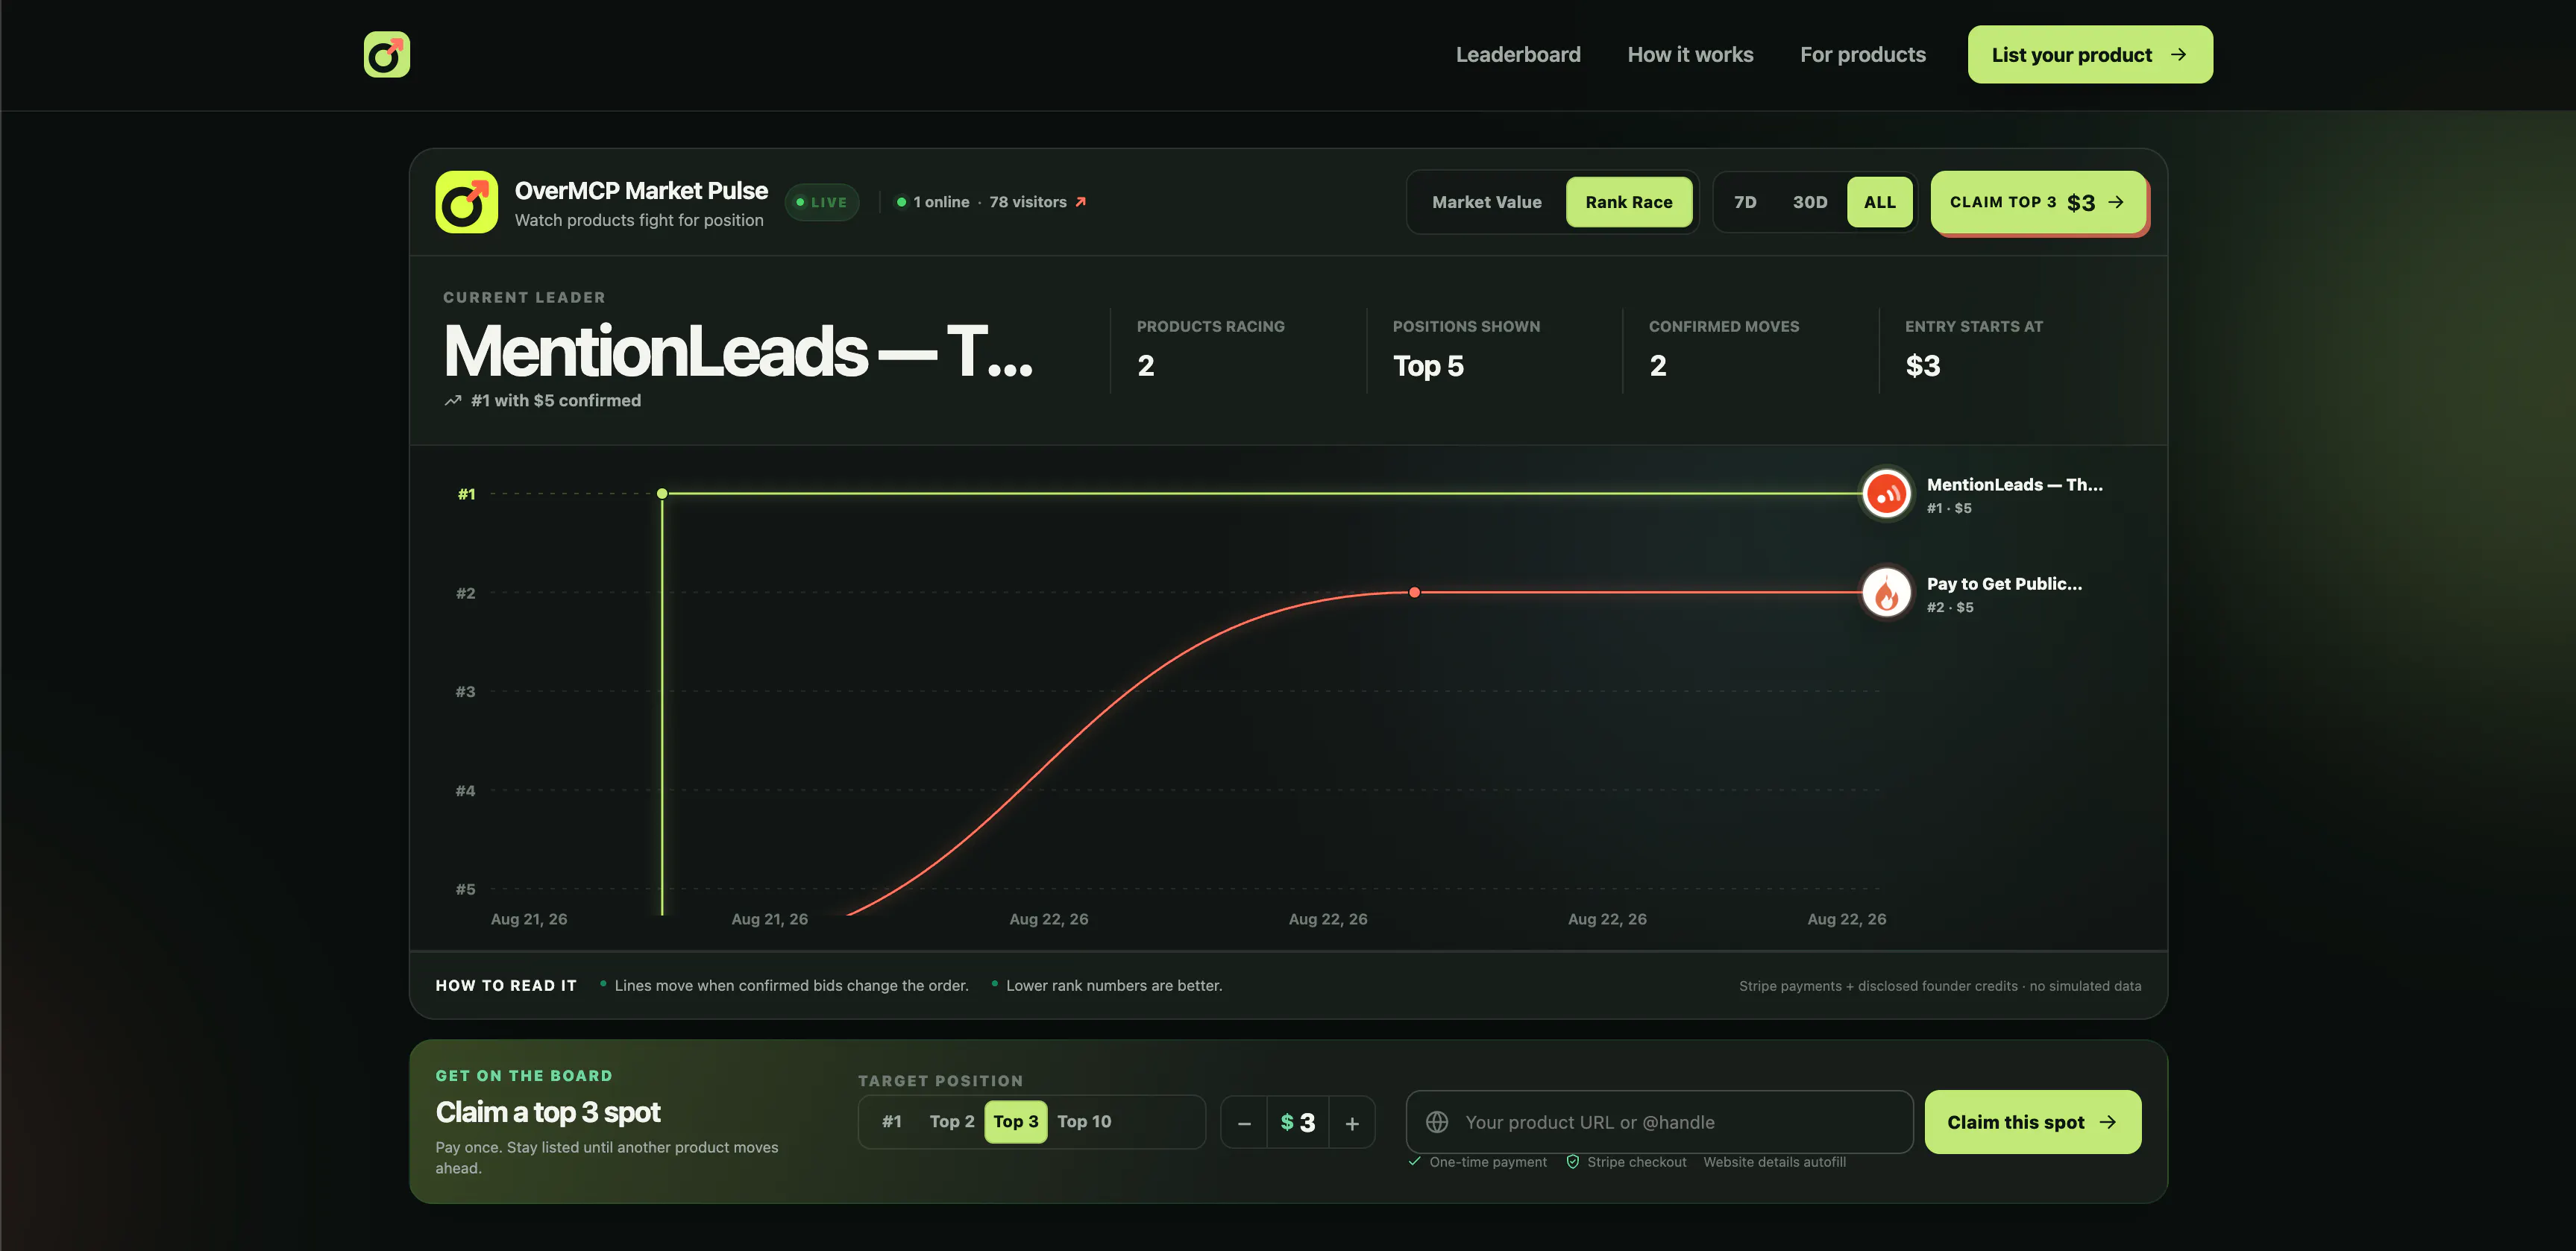The width and height of the screenshot is (2576, 1251).
Task: Click the Entry Starts At $3 value
Action: (1922, 366)
